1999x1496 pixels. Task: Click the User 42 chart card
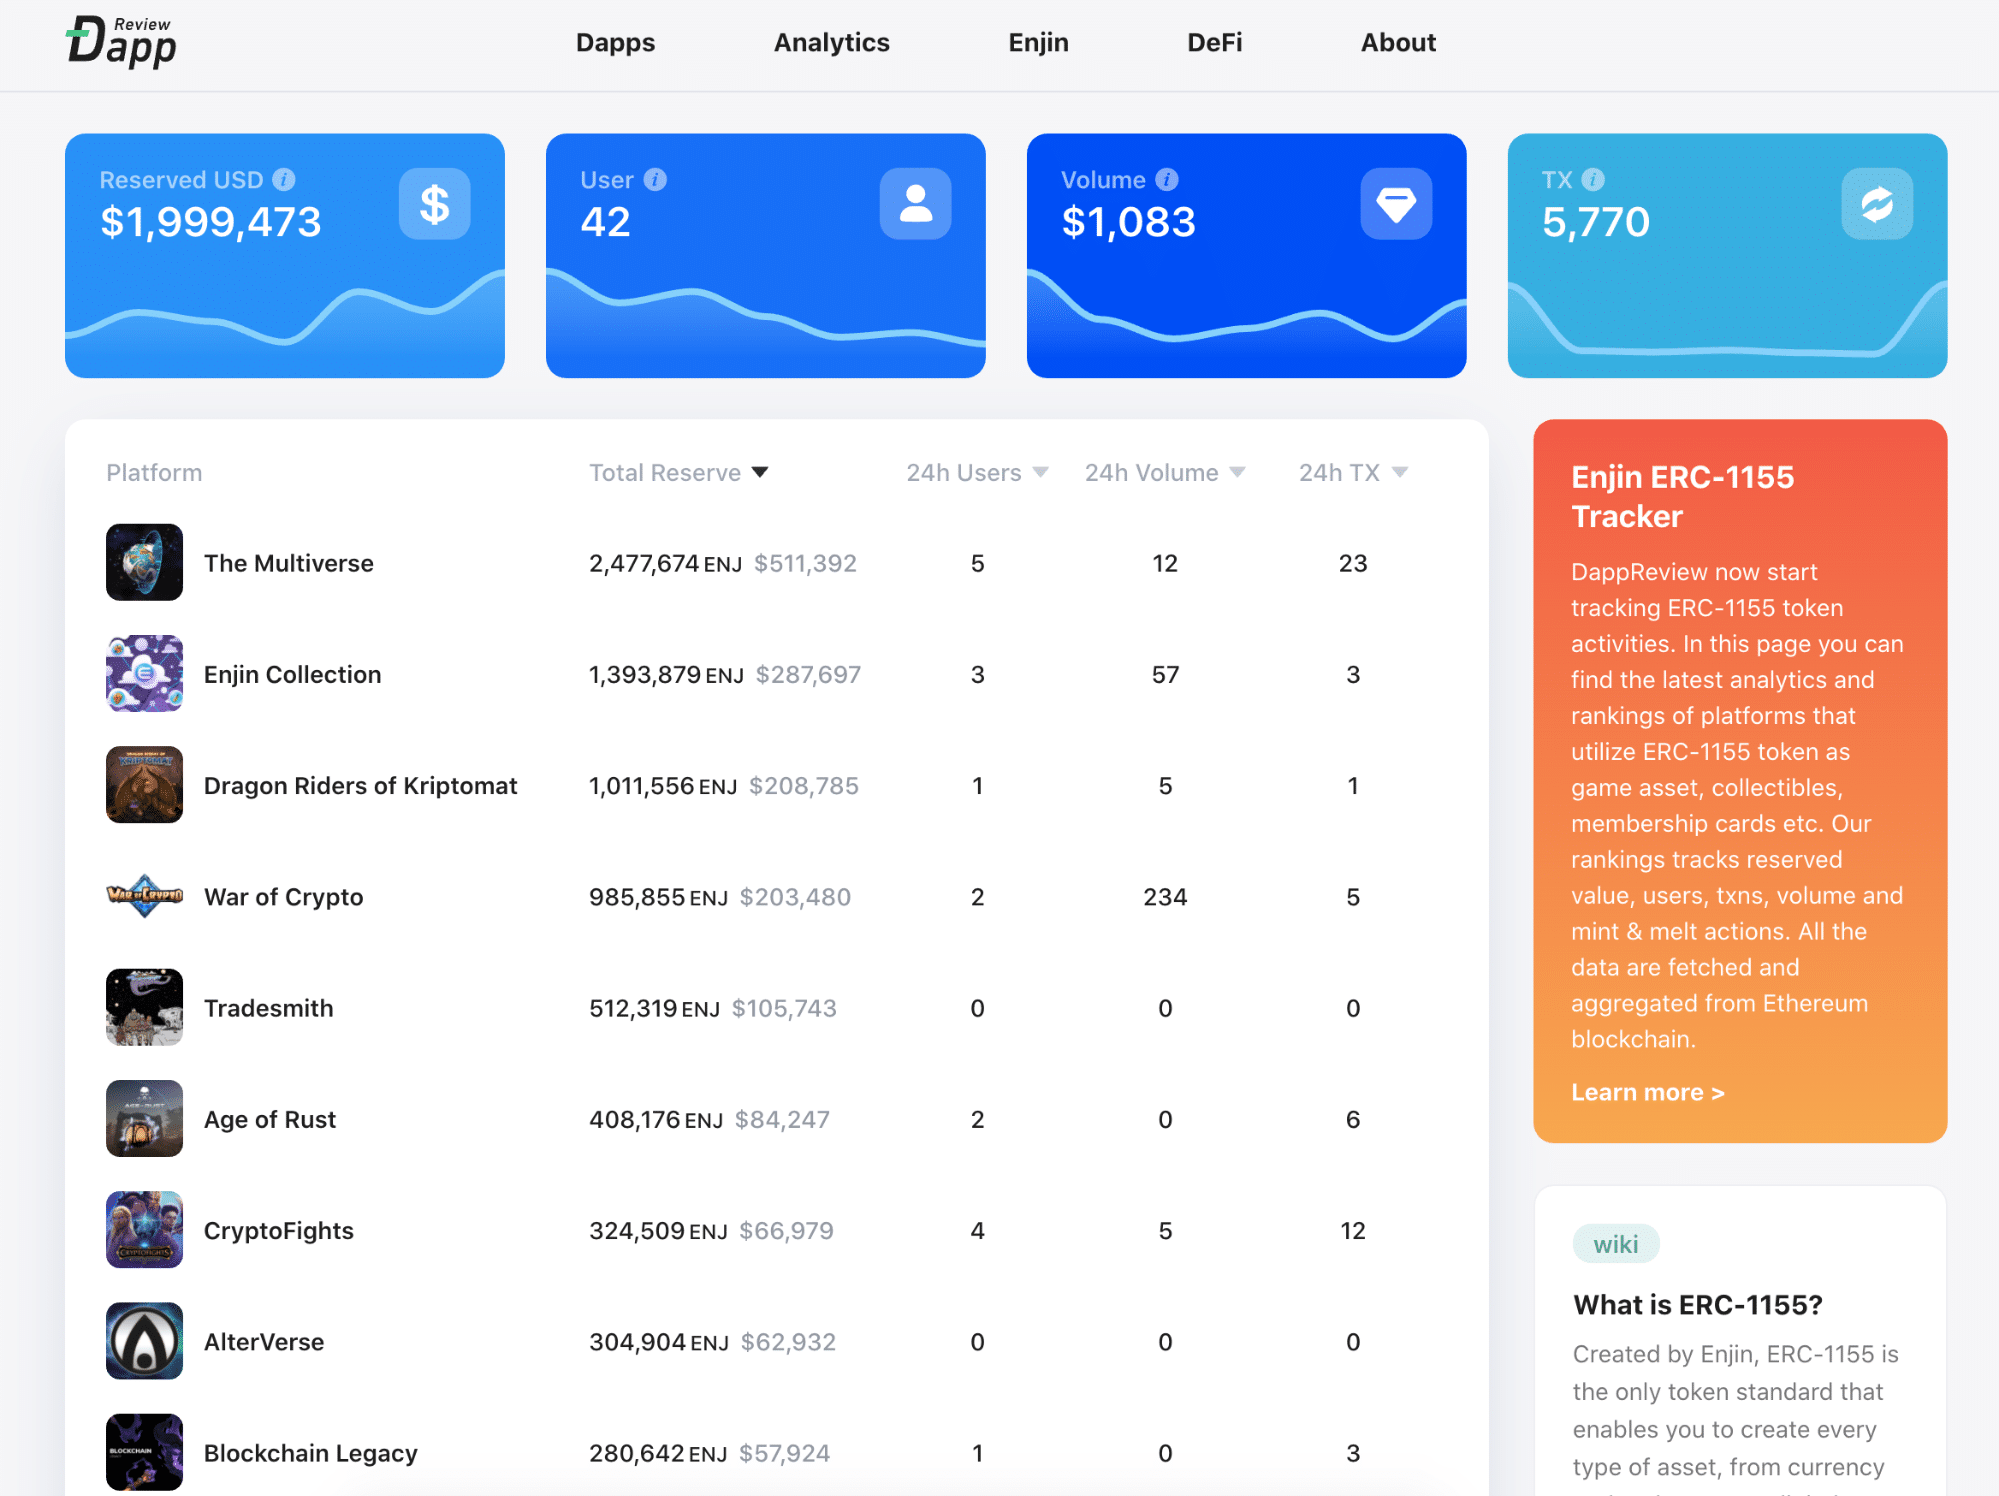click(x=766, y=256)
